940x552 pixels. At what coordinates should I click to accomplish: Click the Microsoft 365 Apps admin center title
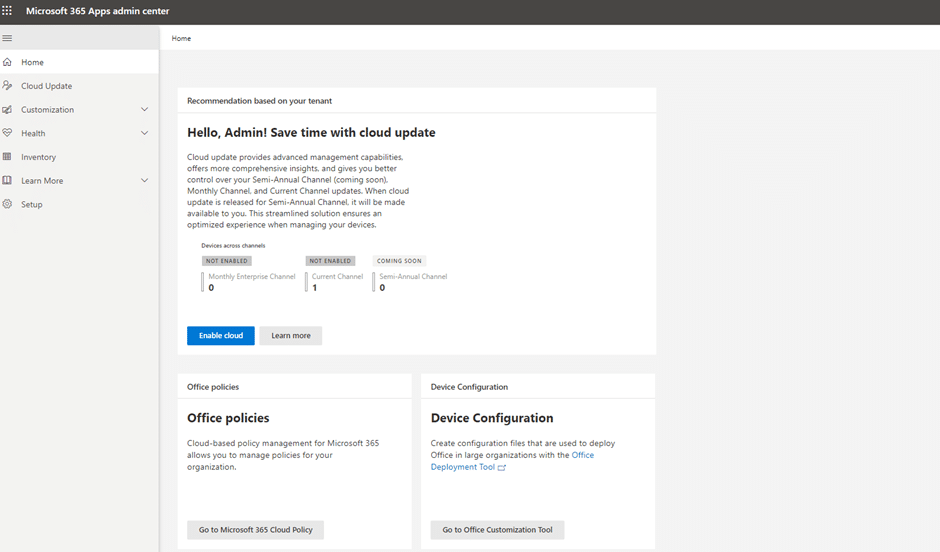[x=98, y=11]
